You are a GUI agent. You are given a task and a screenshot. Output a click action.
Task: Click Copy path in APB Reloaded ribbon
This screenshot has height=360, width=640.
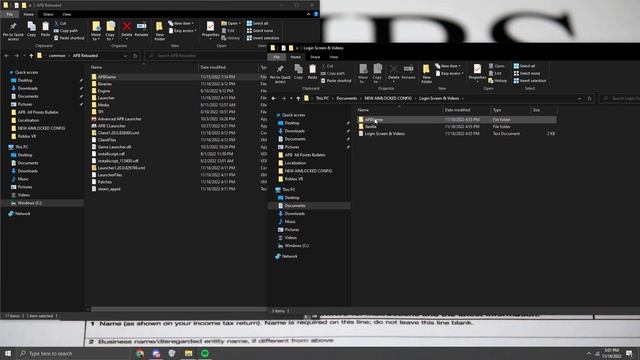[66, 31]
